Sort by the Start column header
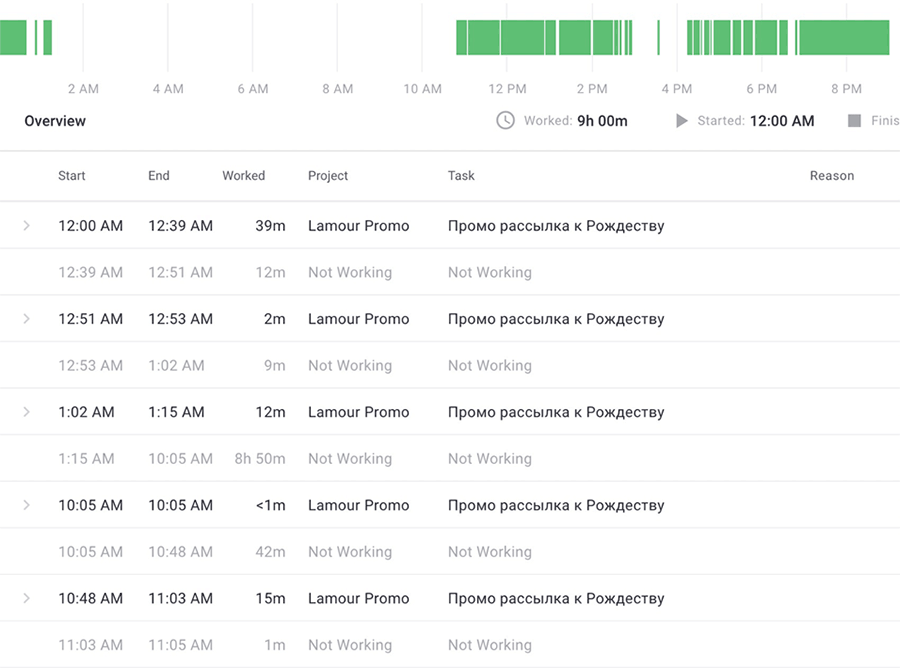 (72, 176)
